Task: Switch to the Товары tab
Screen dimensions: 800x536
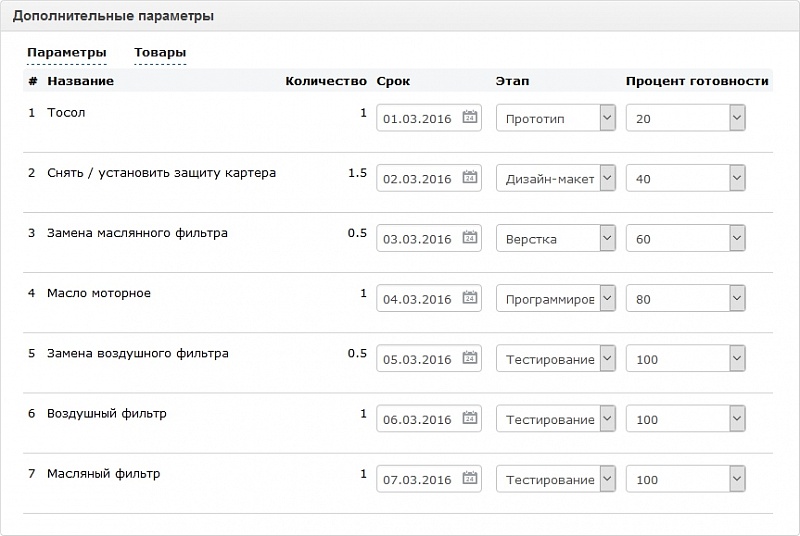Action: (x=160, y=53)
